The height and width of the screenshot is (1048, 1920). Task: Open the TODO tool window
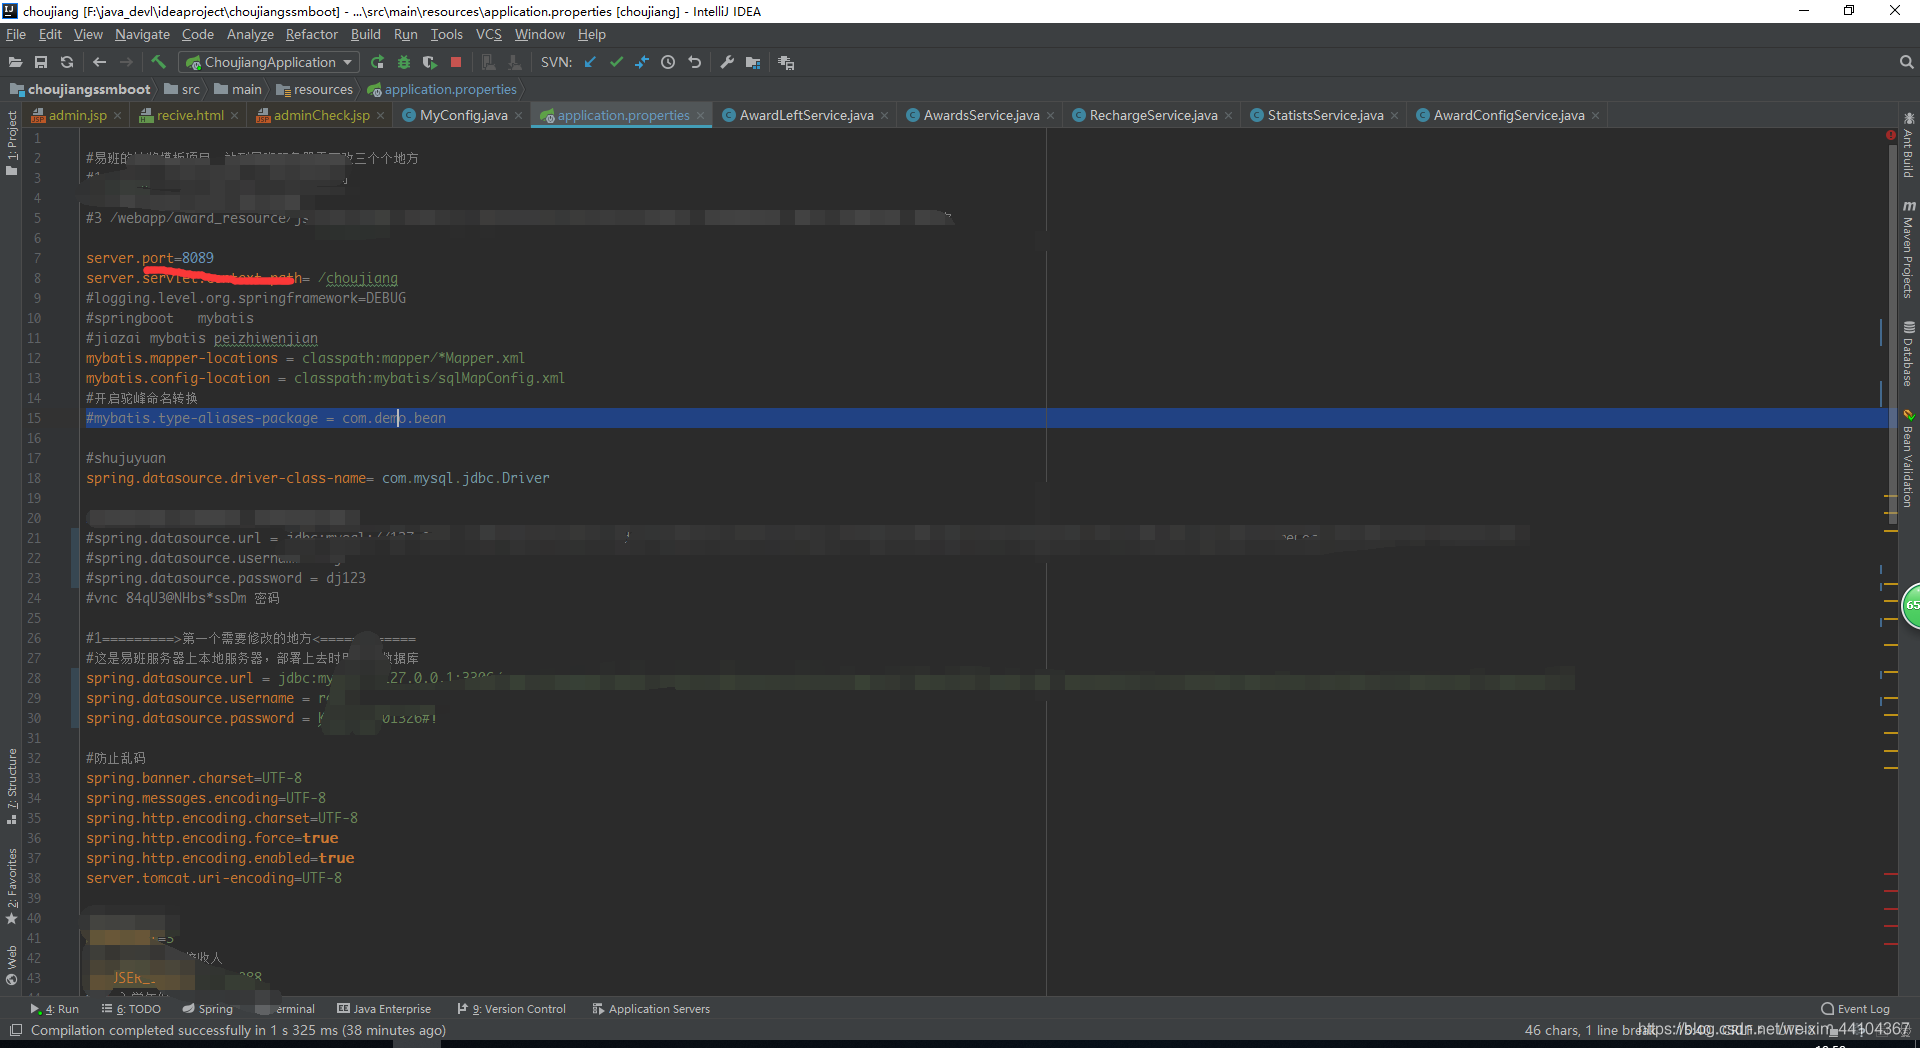point(131,1009)
